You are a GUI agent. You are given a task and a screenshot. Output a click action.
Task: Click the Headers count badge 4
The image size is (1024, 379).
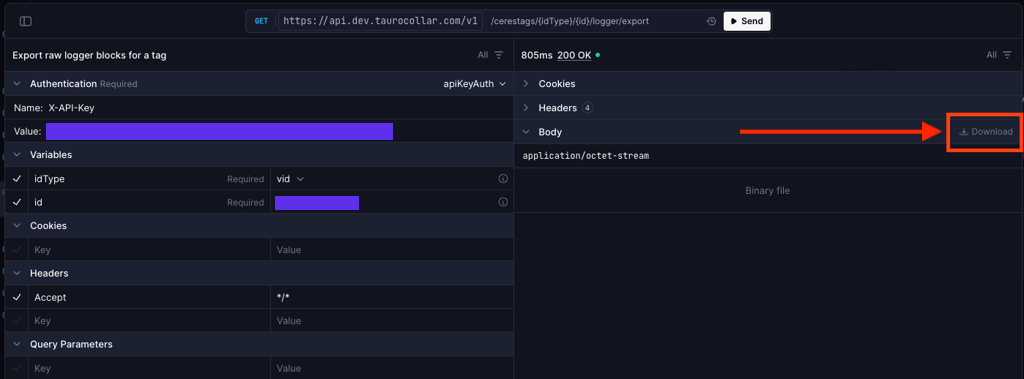pyautogui.click(x=587, y=108)
